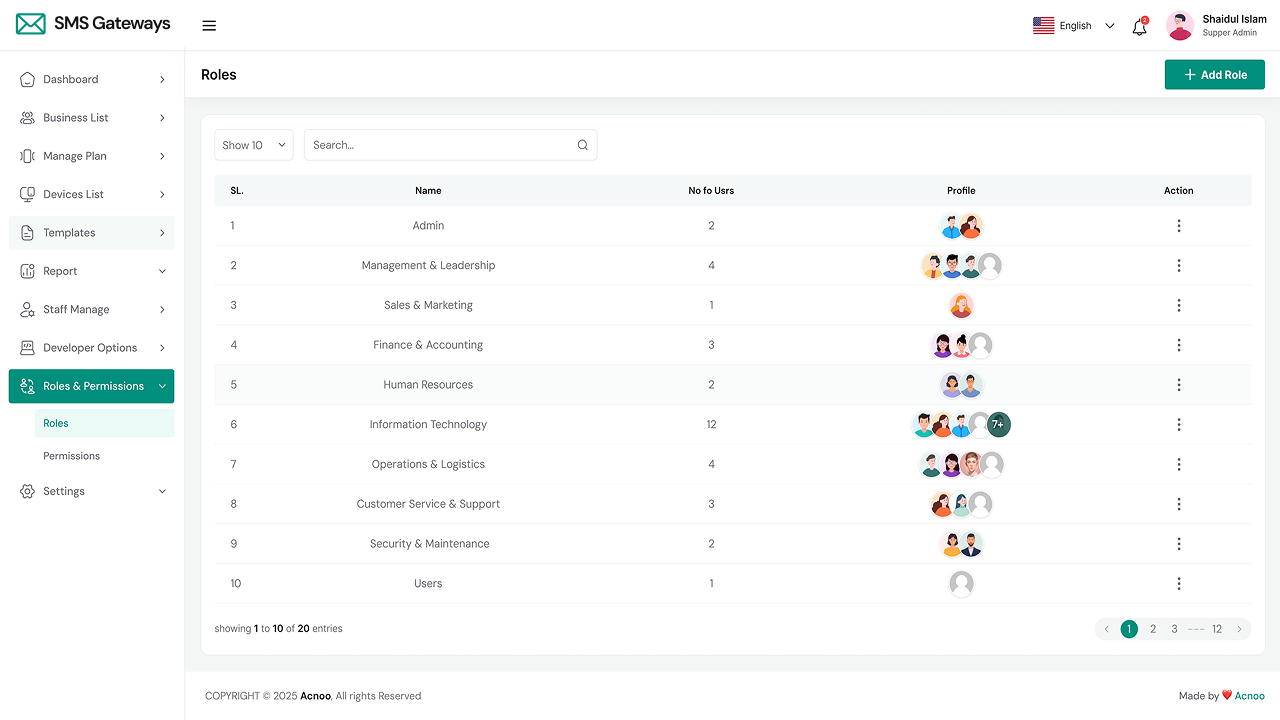Open action menu for Users role
This screenshot has width=1280, height=720.
coord(1179,584)
